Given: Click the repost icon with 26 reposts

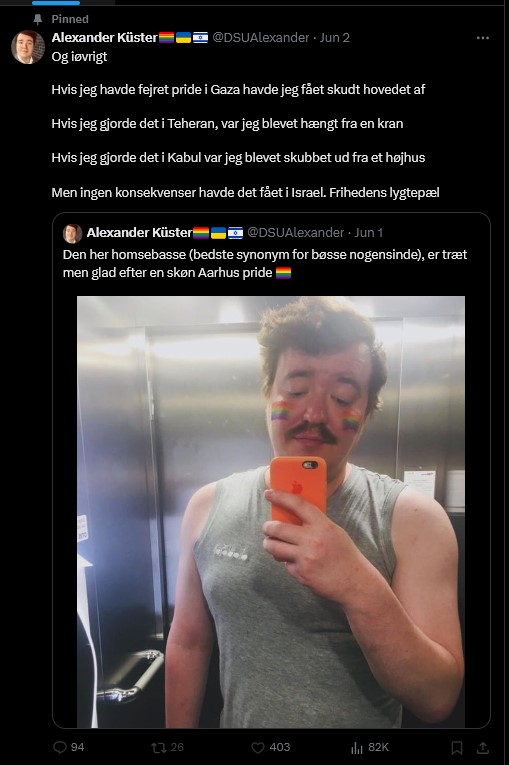Looking at the screenshot, I should tap(158, 747).
